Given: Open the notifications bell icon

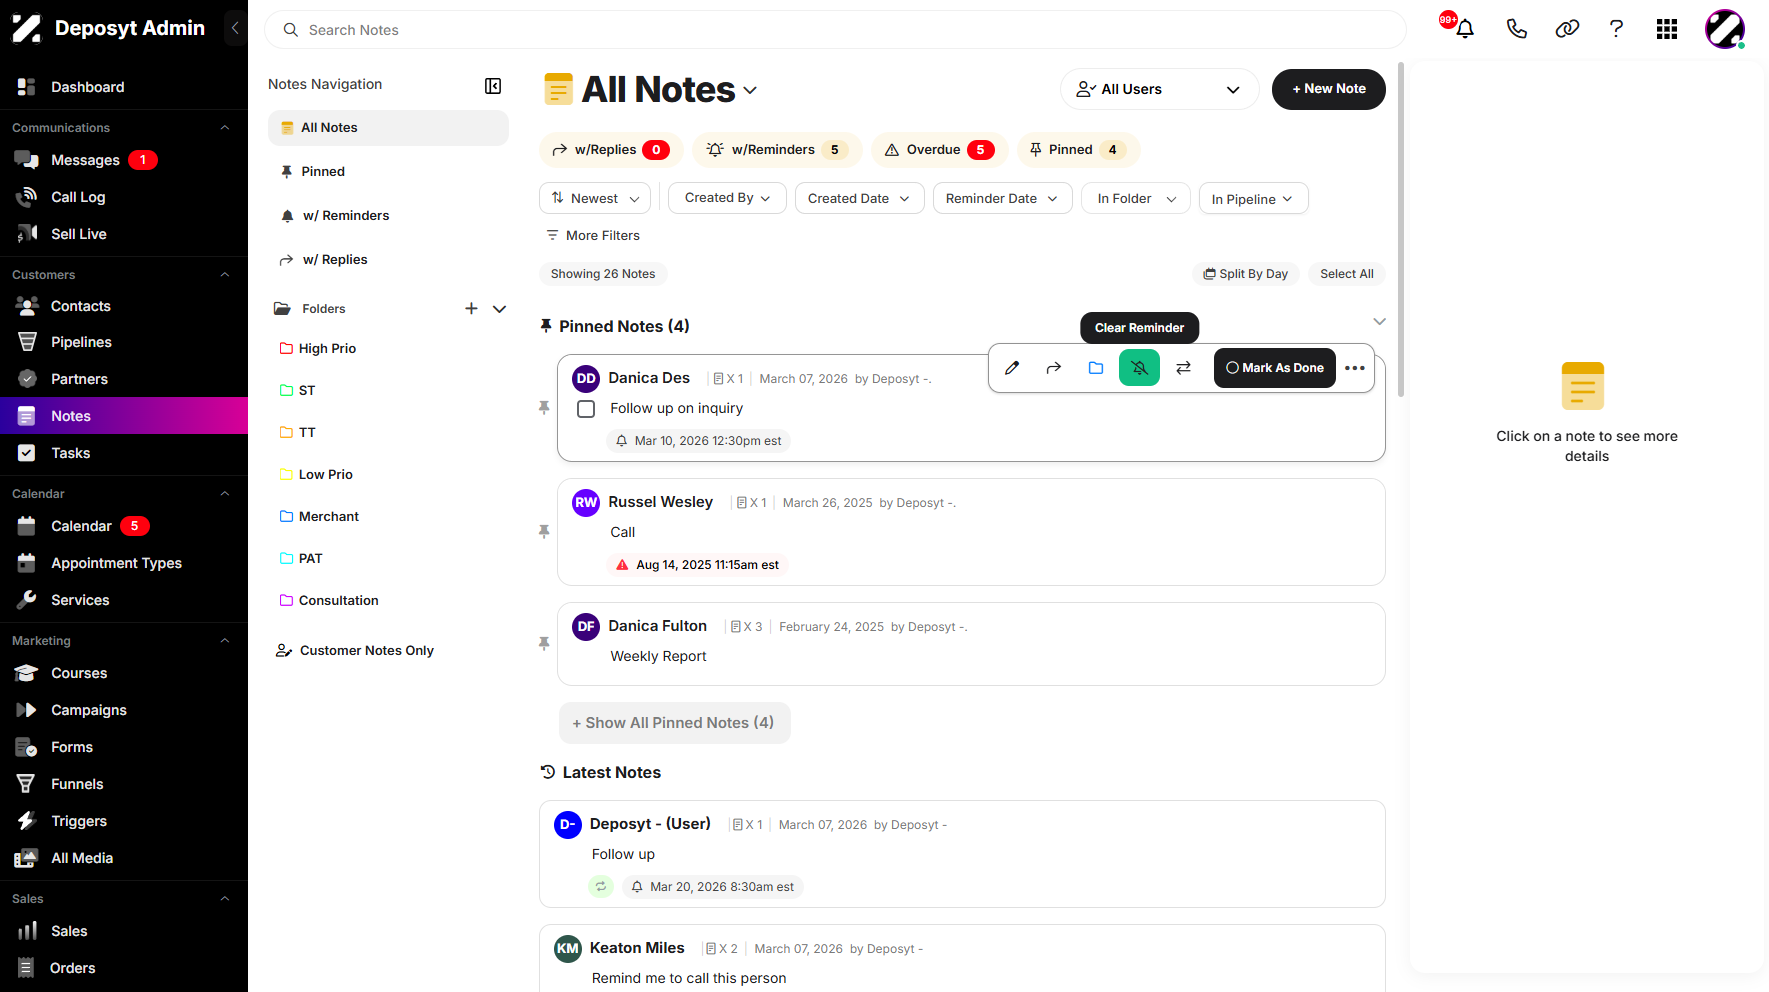Looking at the screenshot, I should click(x=1465, y=29).
